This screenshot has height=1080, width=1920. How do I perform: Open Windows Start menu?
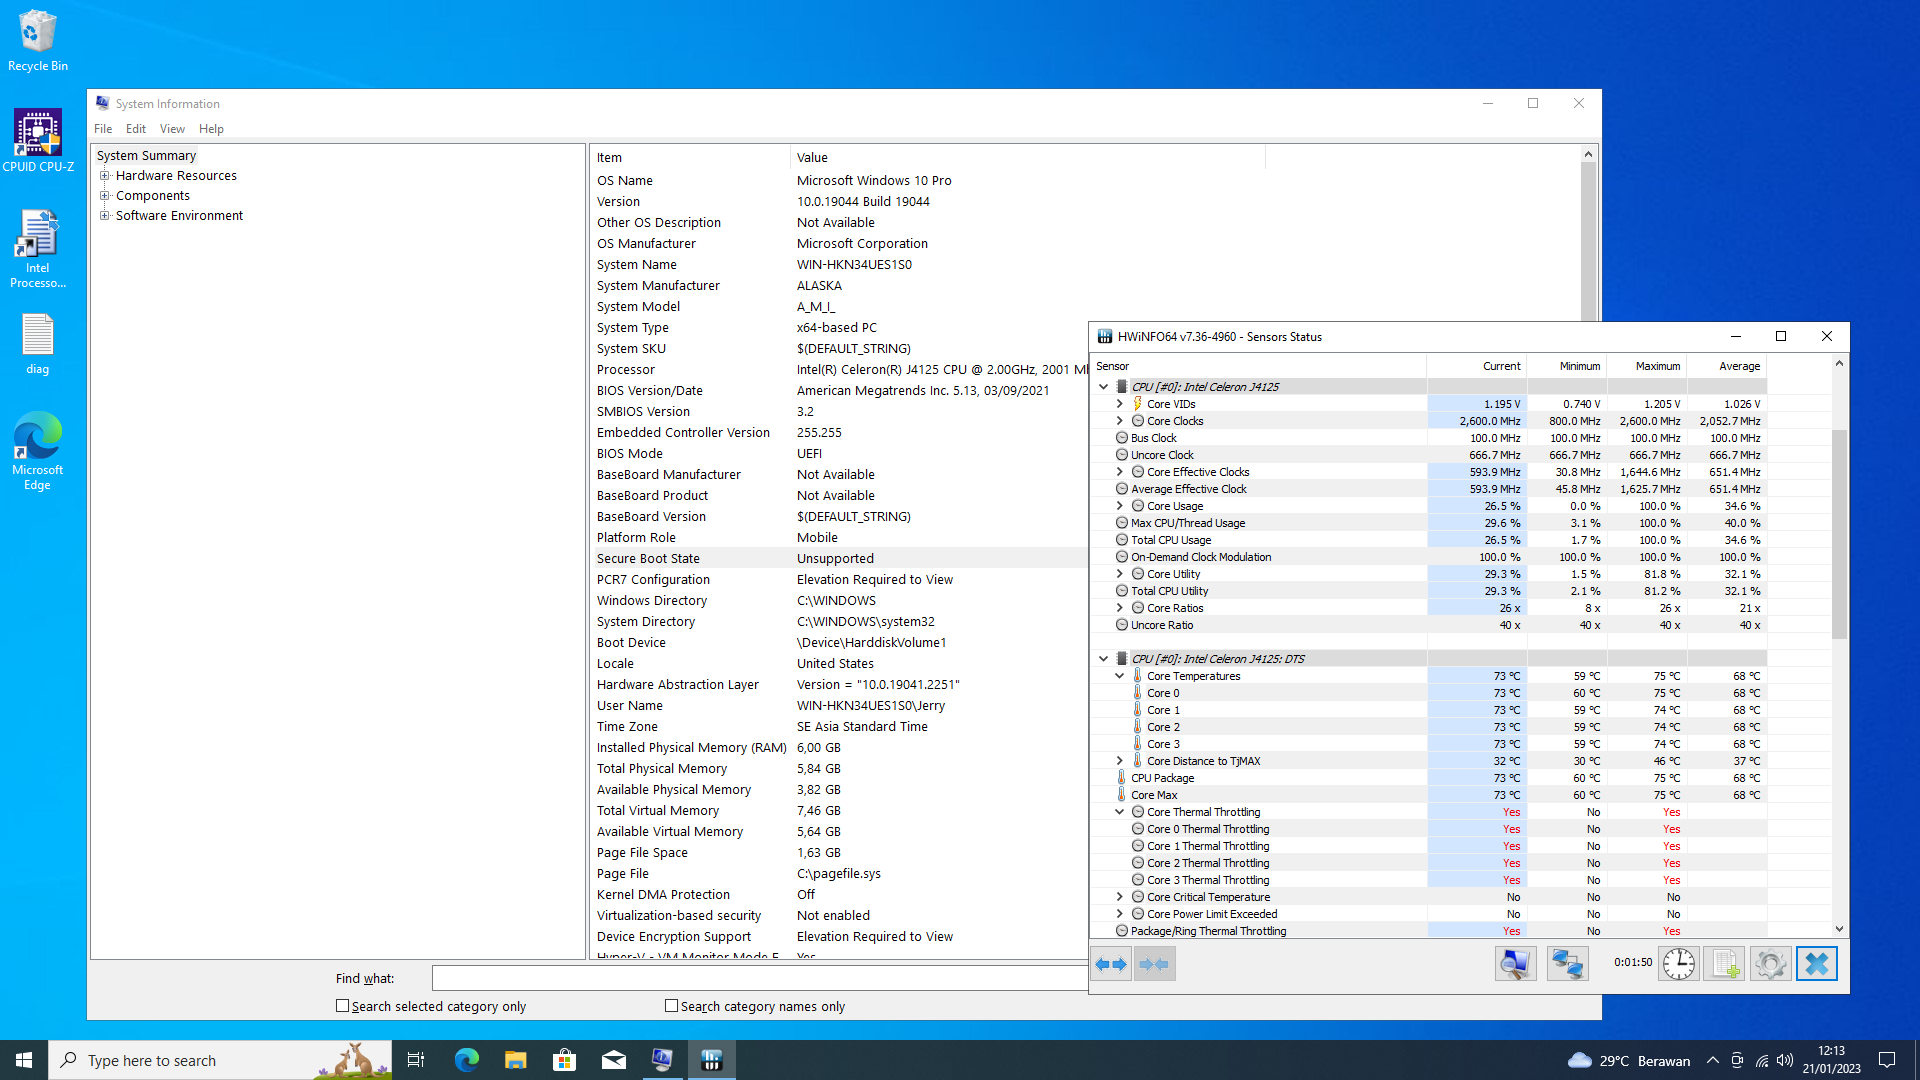(24, 1060)
